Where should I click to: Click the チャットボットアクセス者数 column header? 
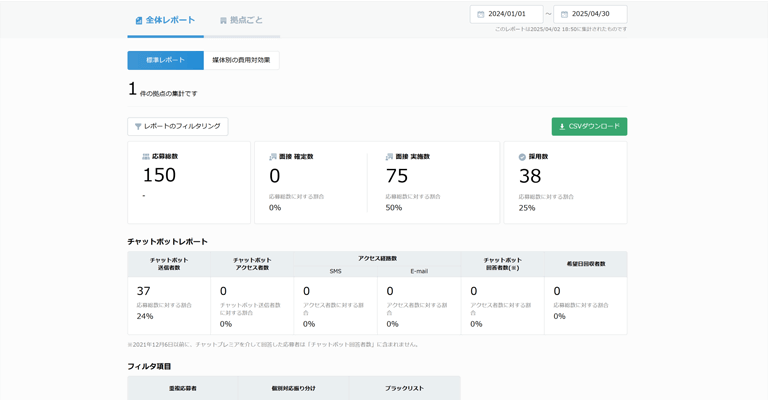coord(252,264)
